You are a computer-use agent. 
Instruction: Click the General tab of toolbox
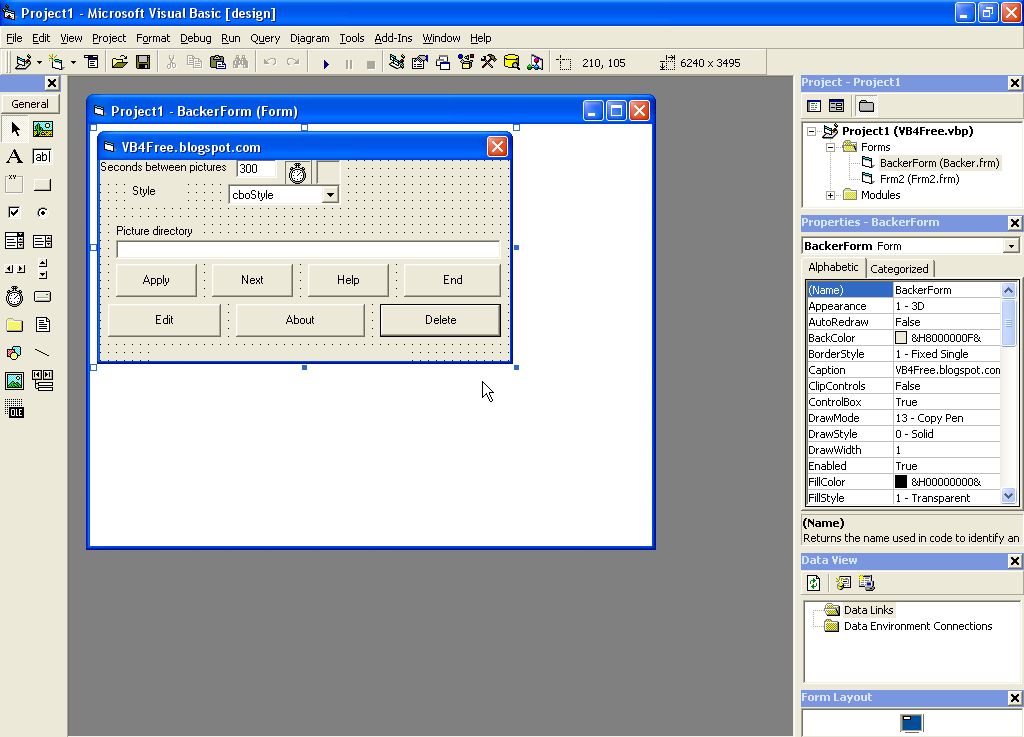[30, 104]
